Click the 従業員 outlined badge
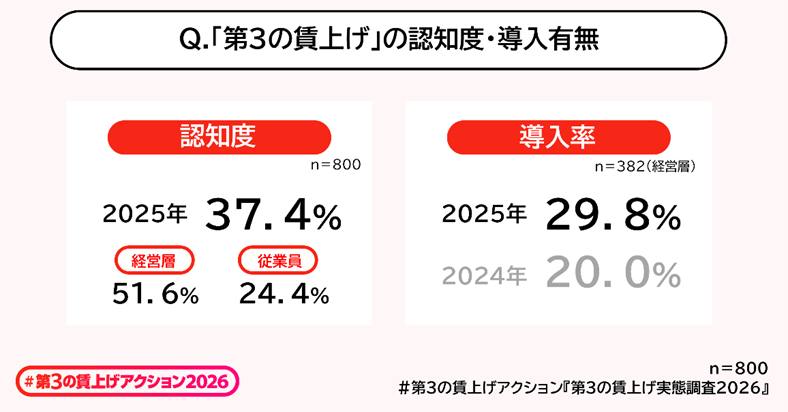The width and height of the screenshot is (788, 412). 277,261
